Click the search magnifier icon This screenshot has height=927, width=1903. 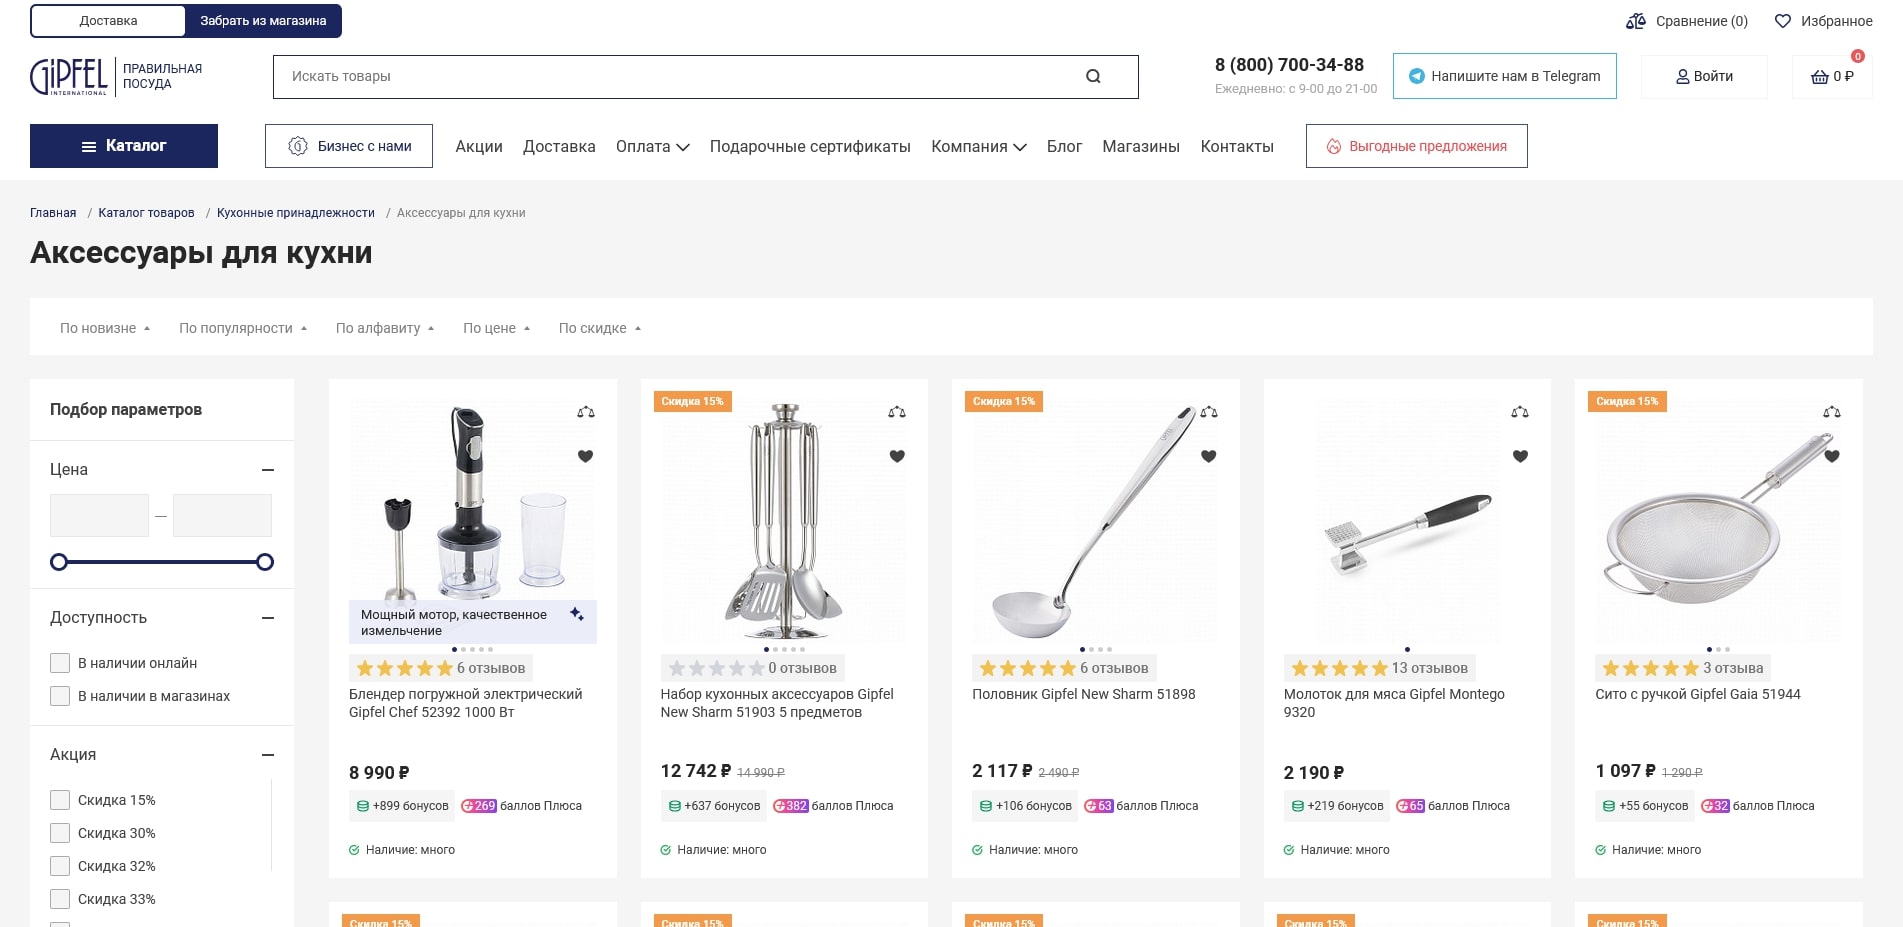1093,76
